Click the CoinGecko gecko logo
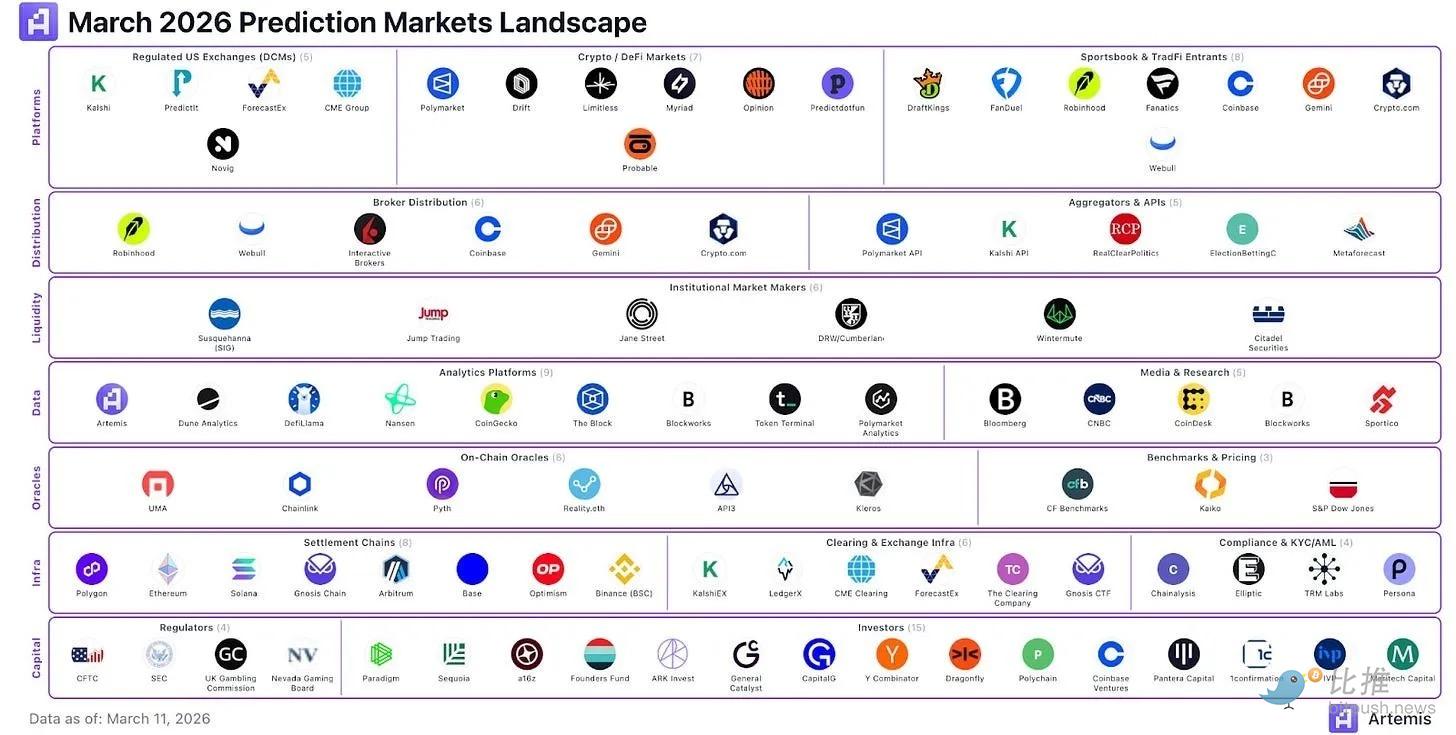Viewport: 1456px width, 735px height. tap(496, 399)
